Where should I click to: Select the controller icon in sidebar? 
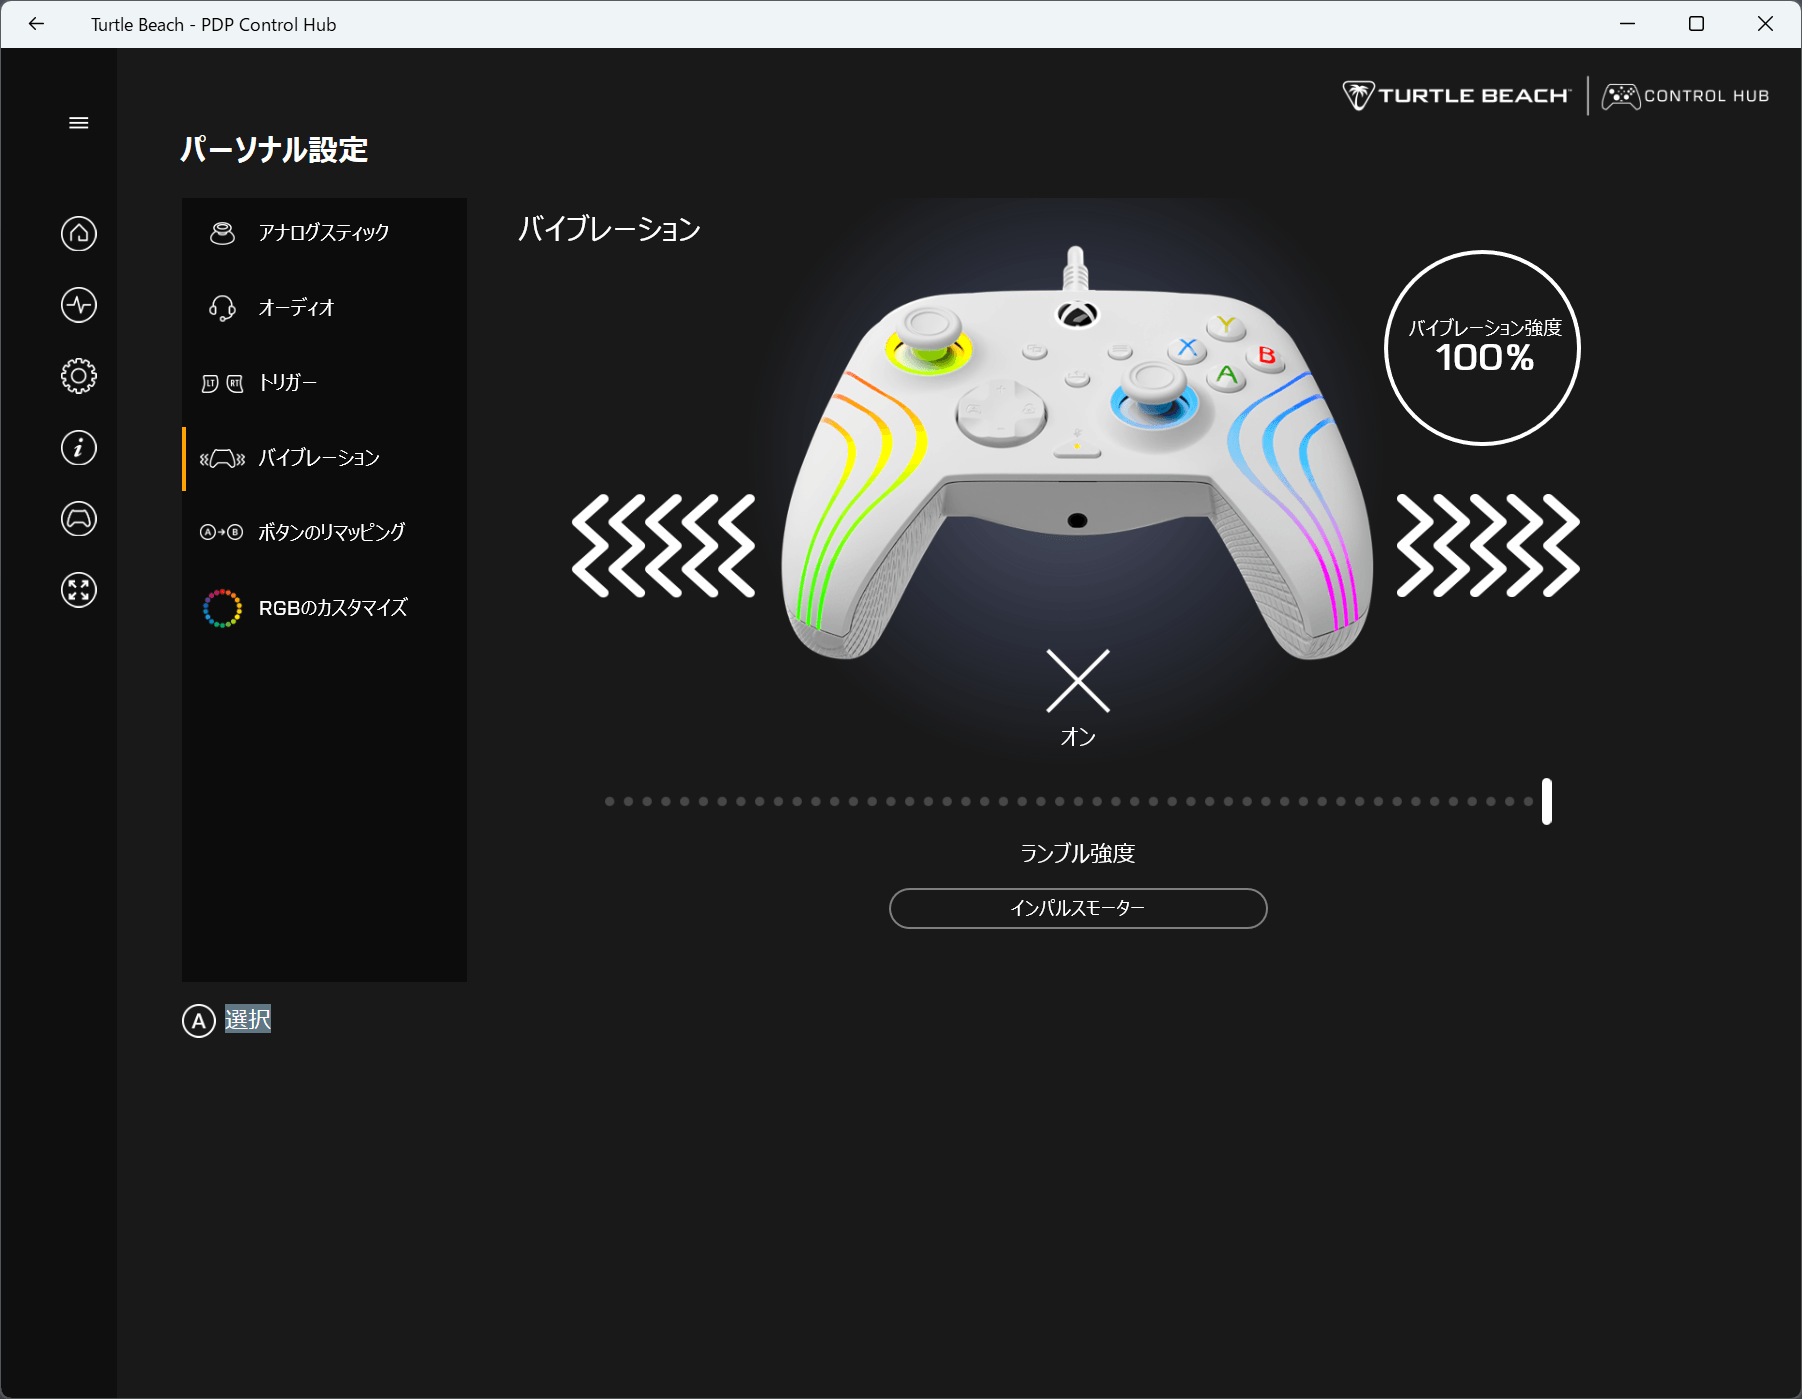click(79, 519)
